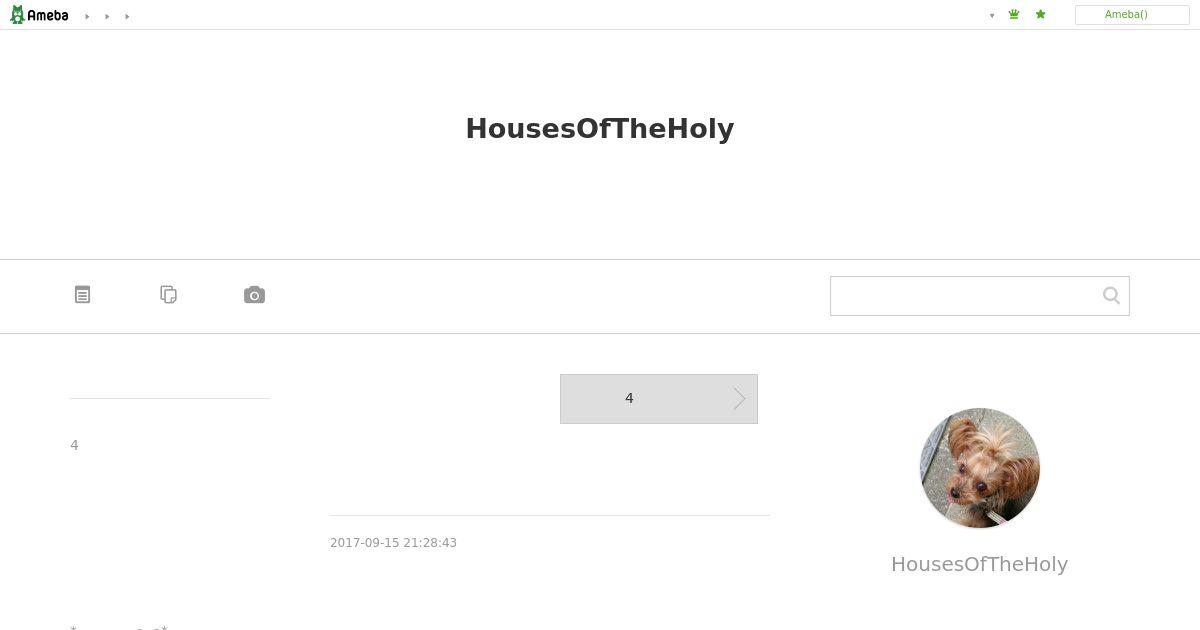Click the magnifier search icon
The height and width of the screenshot is (630, 1200).
1111,295
